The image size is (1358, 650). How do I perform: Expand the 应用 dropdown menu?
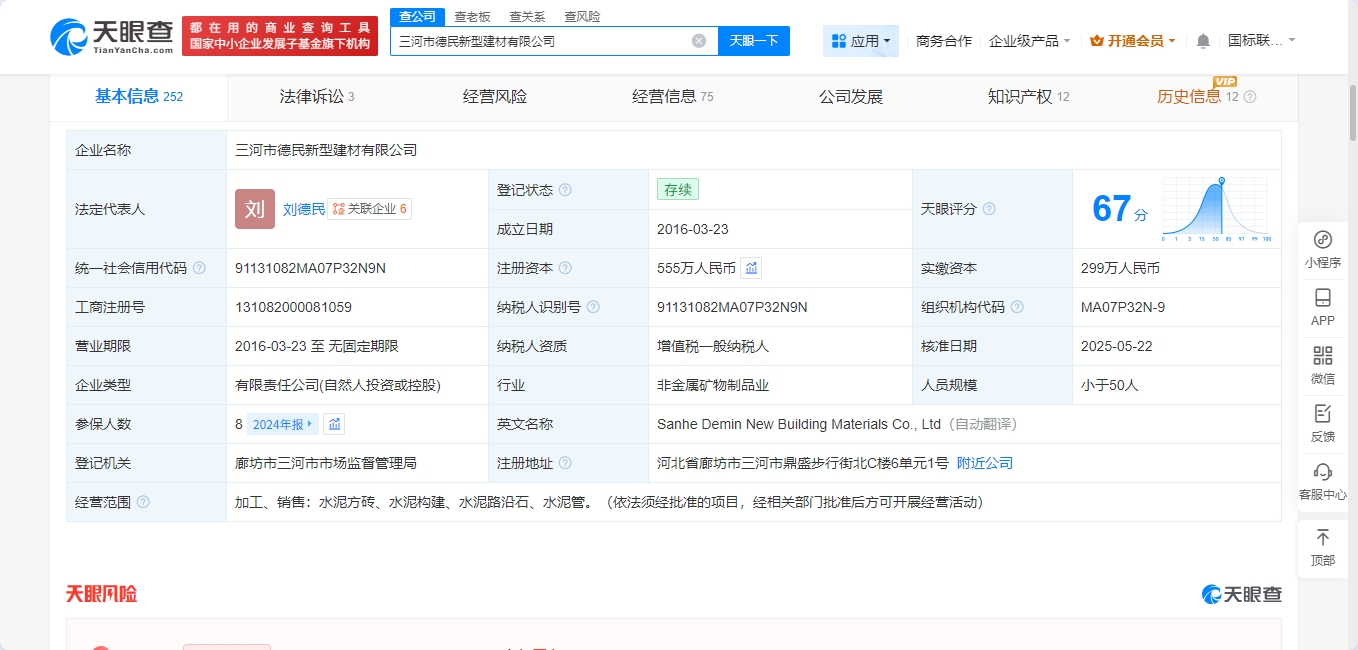pyautogui.click(x=860, y=41)
